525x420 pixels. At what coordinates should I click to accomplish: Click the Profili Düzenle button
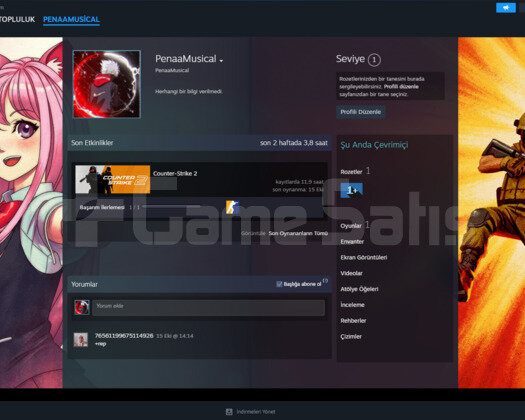pyautogui.click(x=361, y=112)
